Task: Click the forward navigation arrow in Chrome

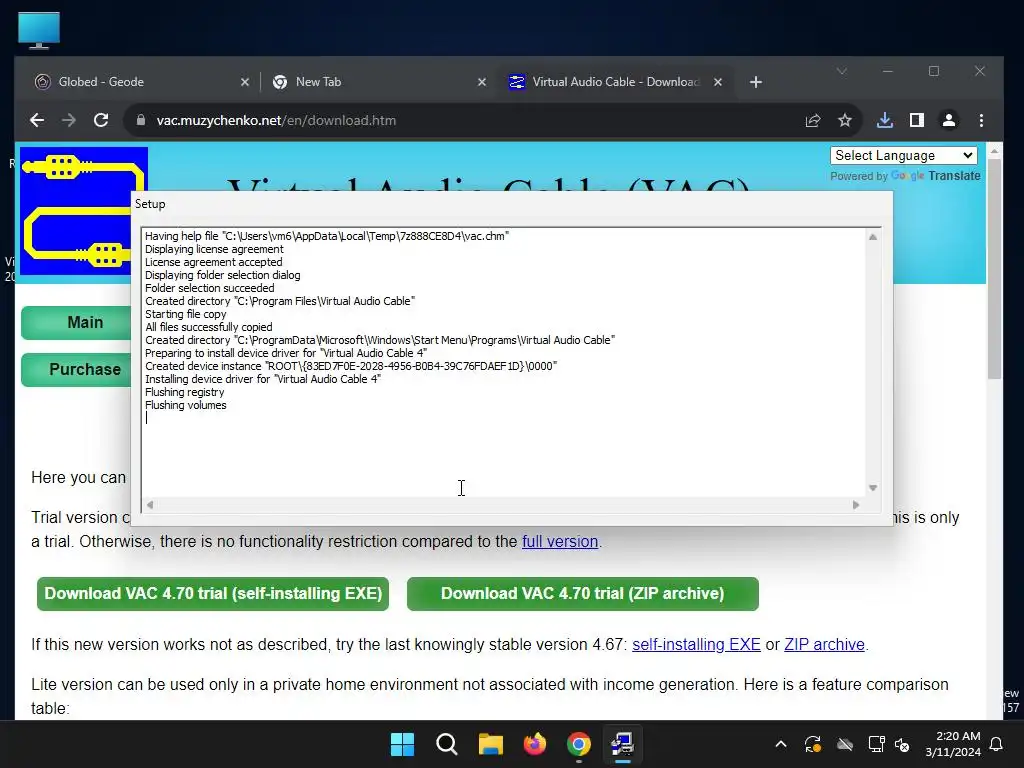Action: point(69,120)
